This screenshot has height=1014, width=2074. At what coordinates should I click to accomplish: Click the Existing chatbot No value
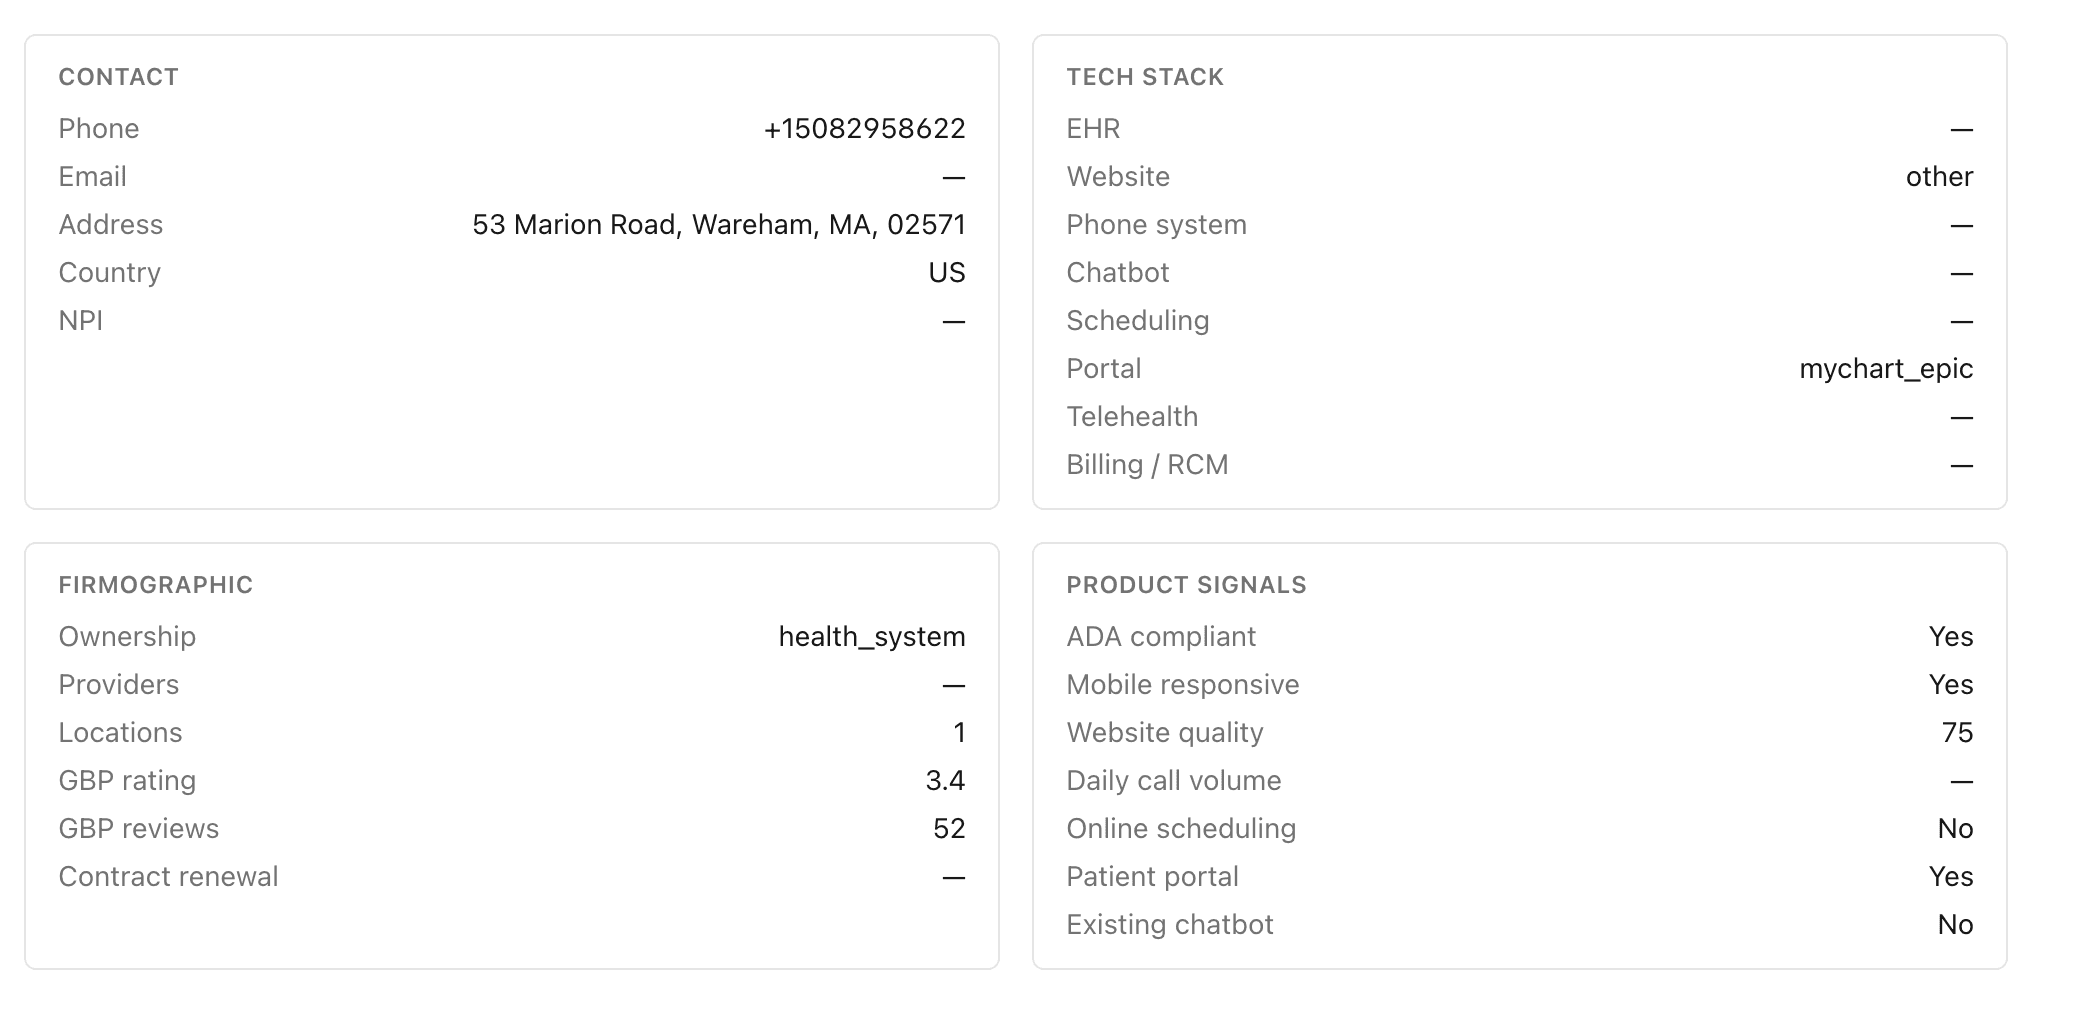tap(1955, 925)
